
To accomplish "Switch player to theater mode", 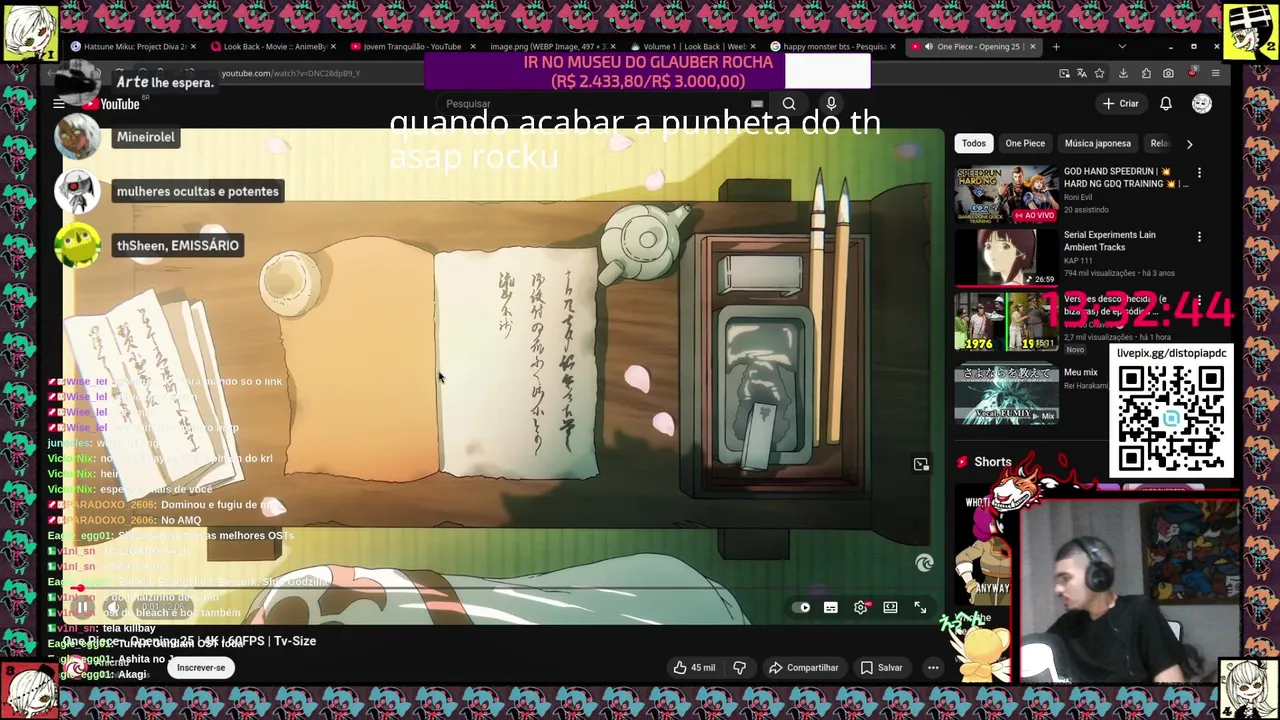I will 891,608.
